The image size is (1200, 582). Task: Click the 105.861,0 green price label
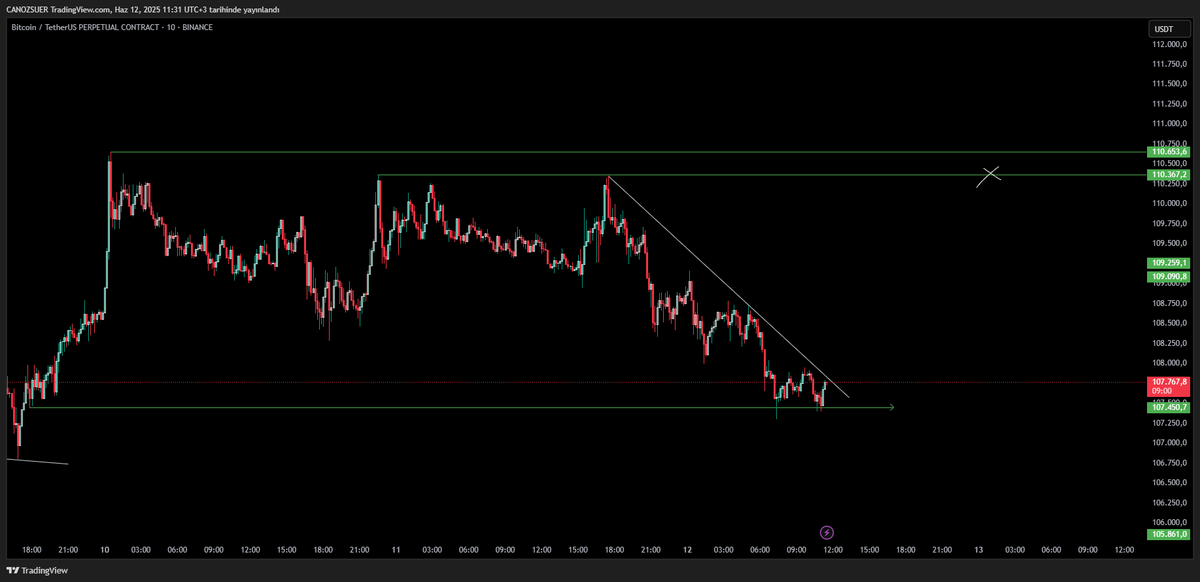[1169, 534]
